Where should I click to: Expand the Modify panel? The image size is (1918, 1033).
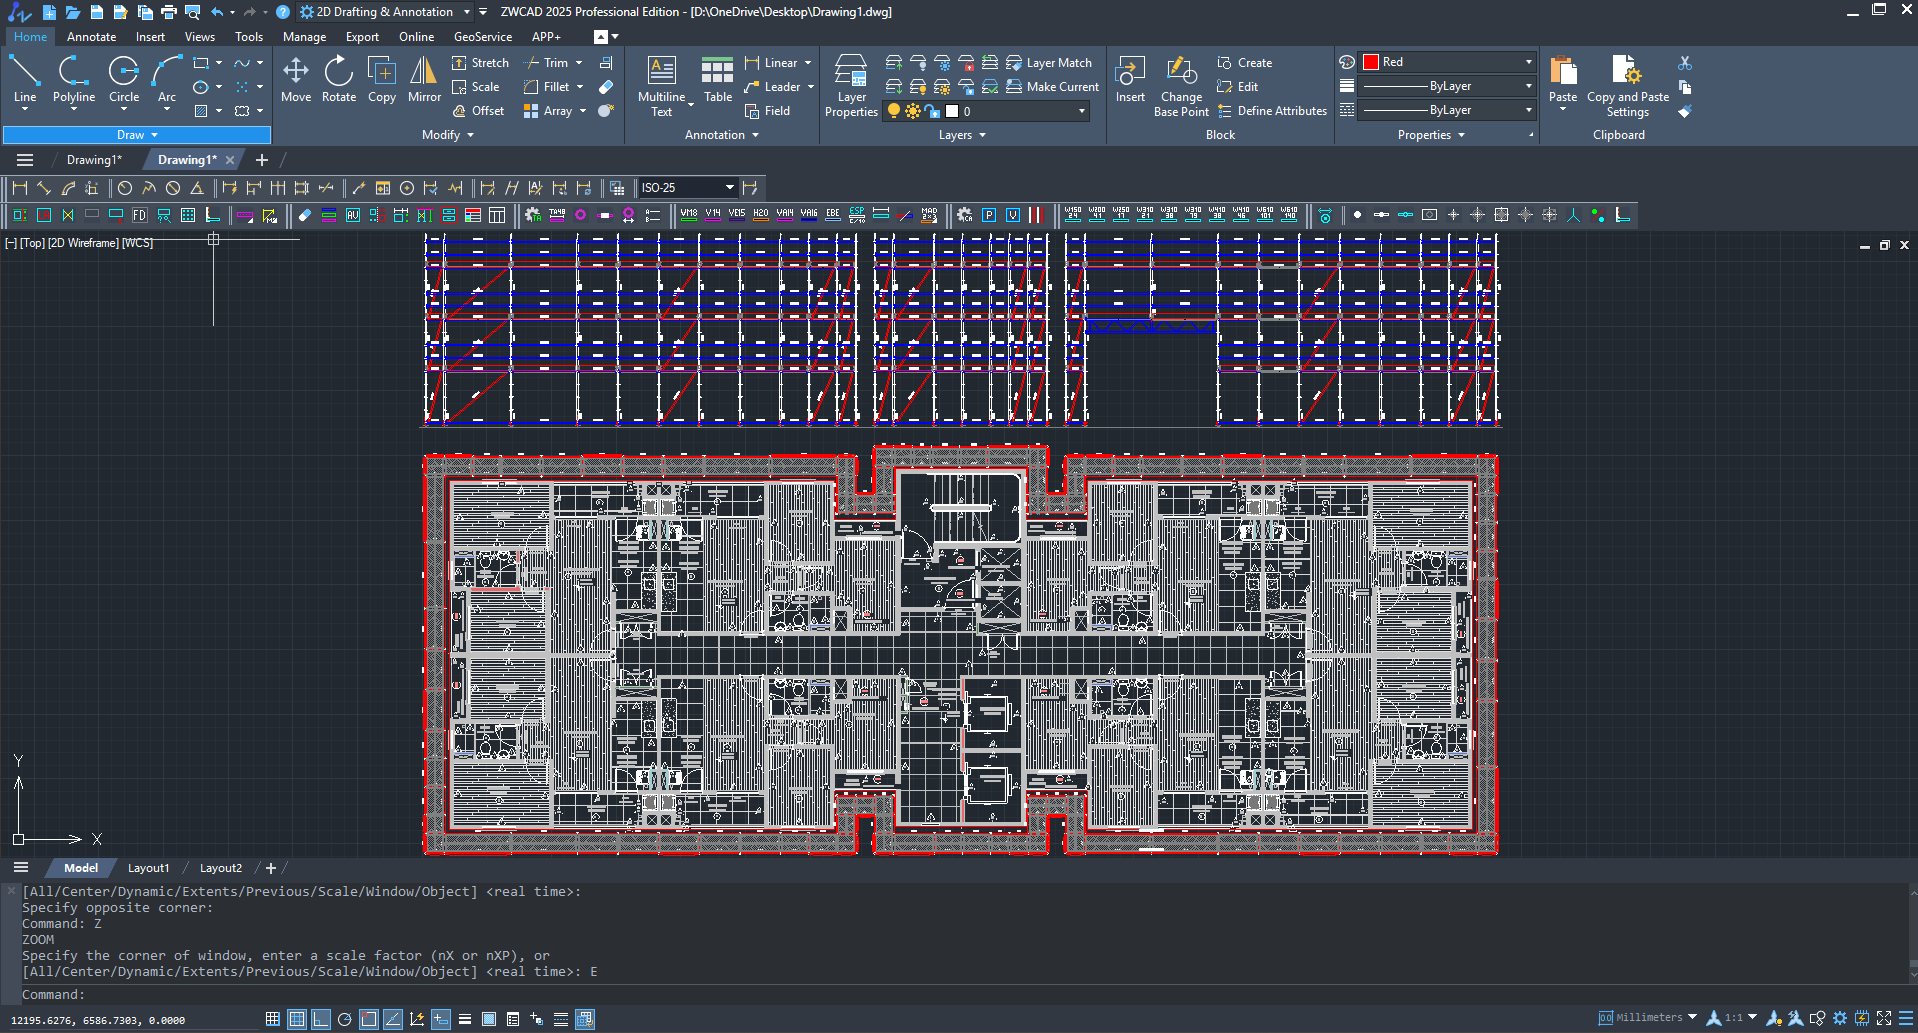pyautogui.click(x=447, y=135)
